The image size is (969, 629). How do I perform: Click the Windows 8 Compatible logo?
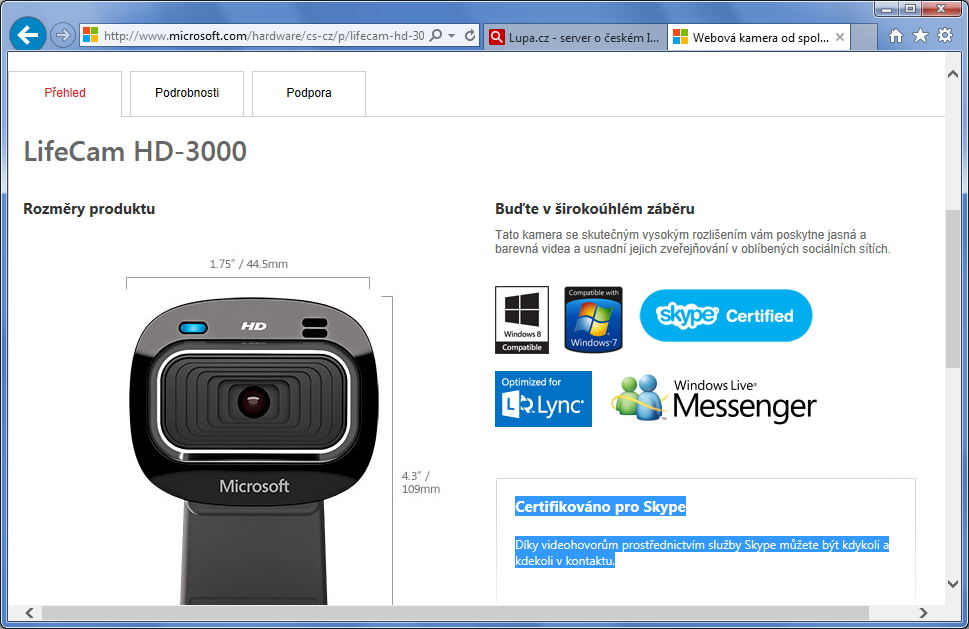click(x=522, y=320)
